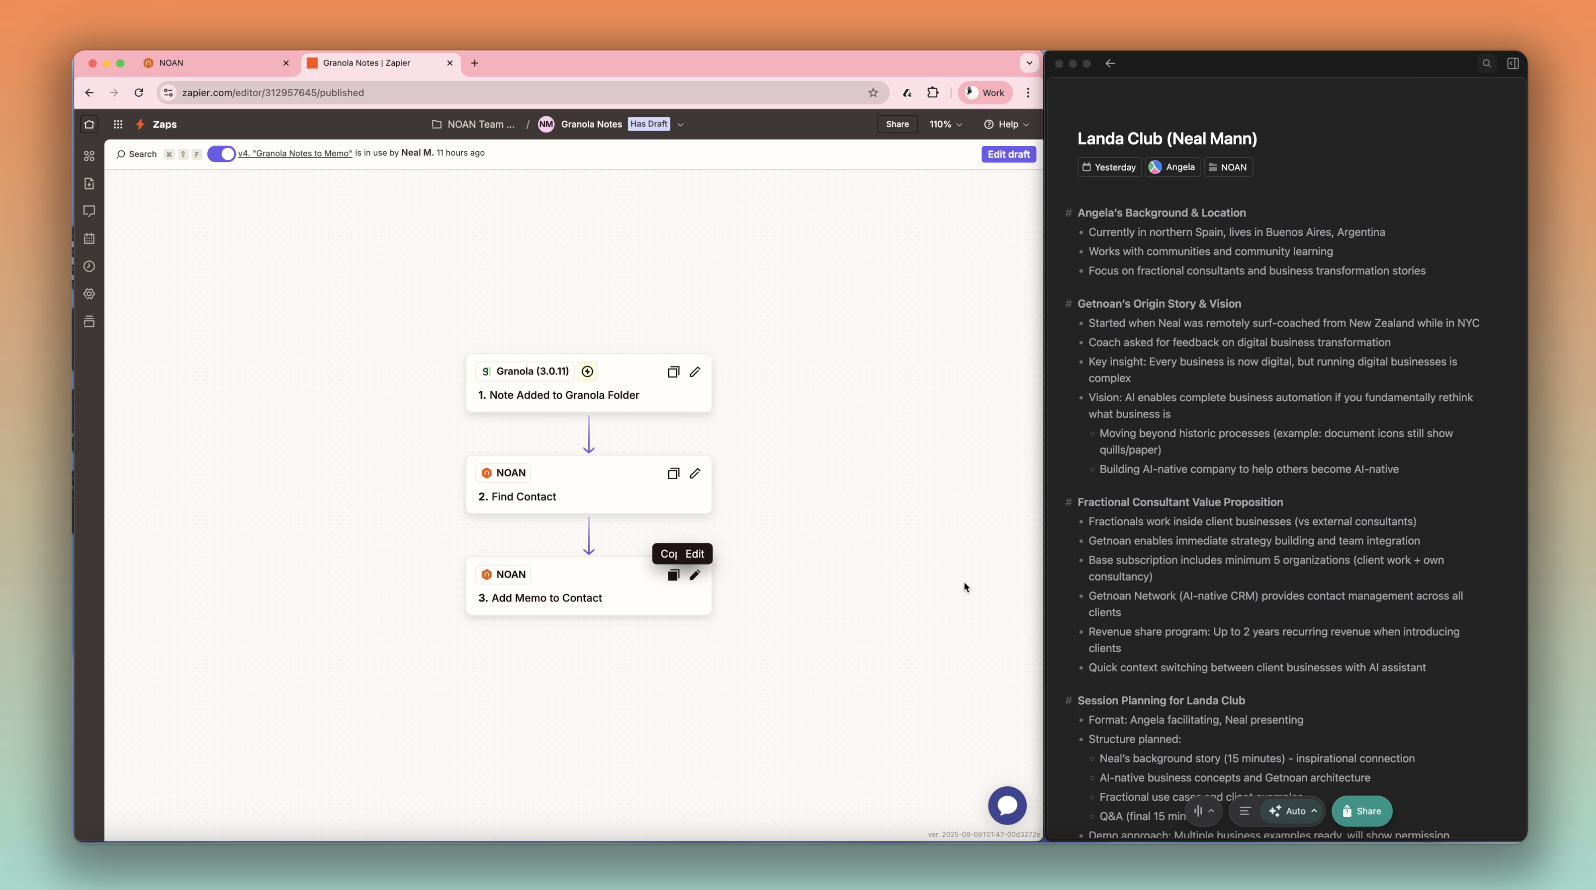
Task: Click Has Draft badge
Action: coord(649,125)
